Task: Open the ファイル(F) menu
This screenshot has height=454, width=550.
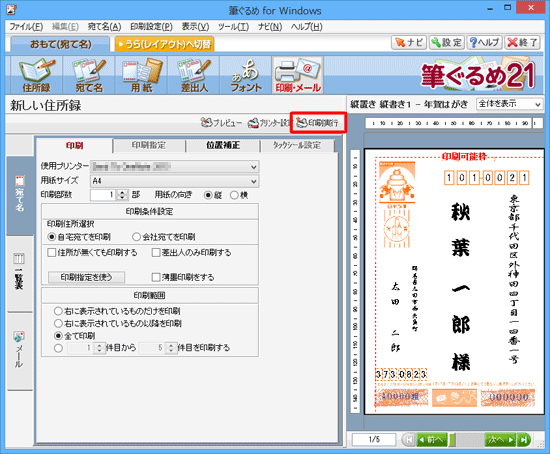Action: pyautogui.click(x=26, y=27)
